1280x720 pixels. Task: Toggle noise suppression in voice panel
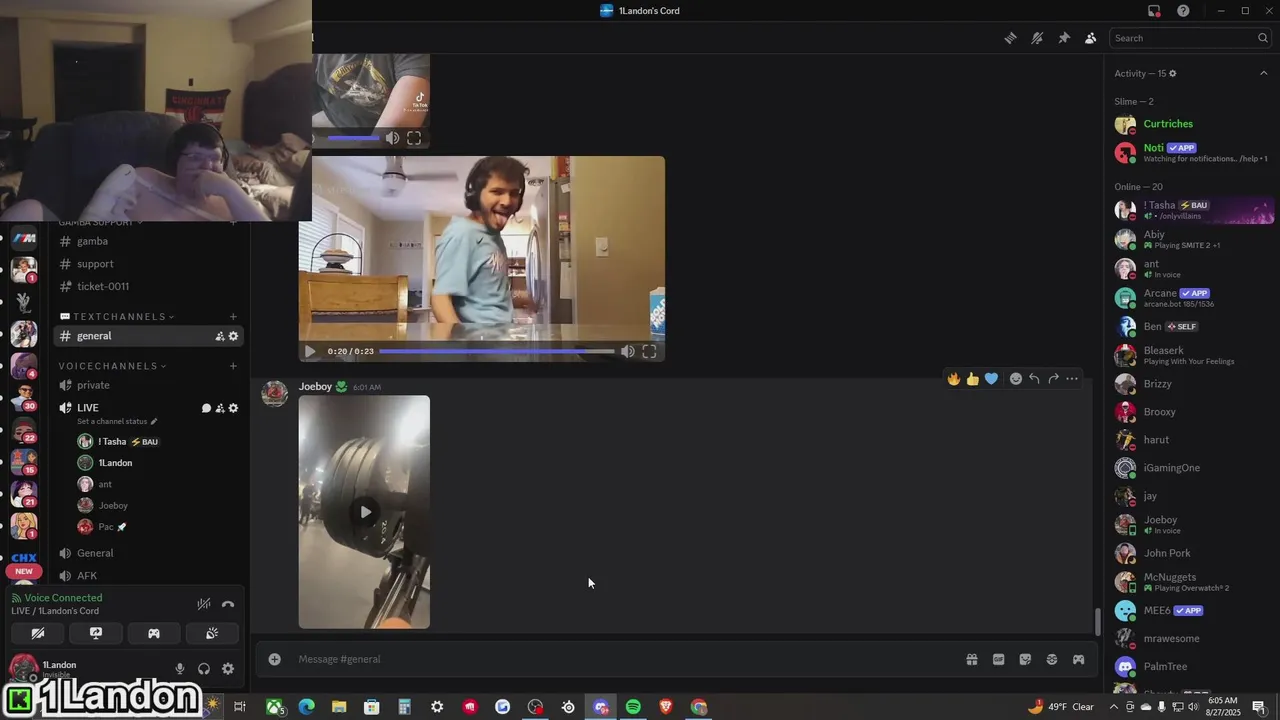204,604
